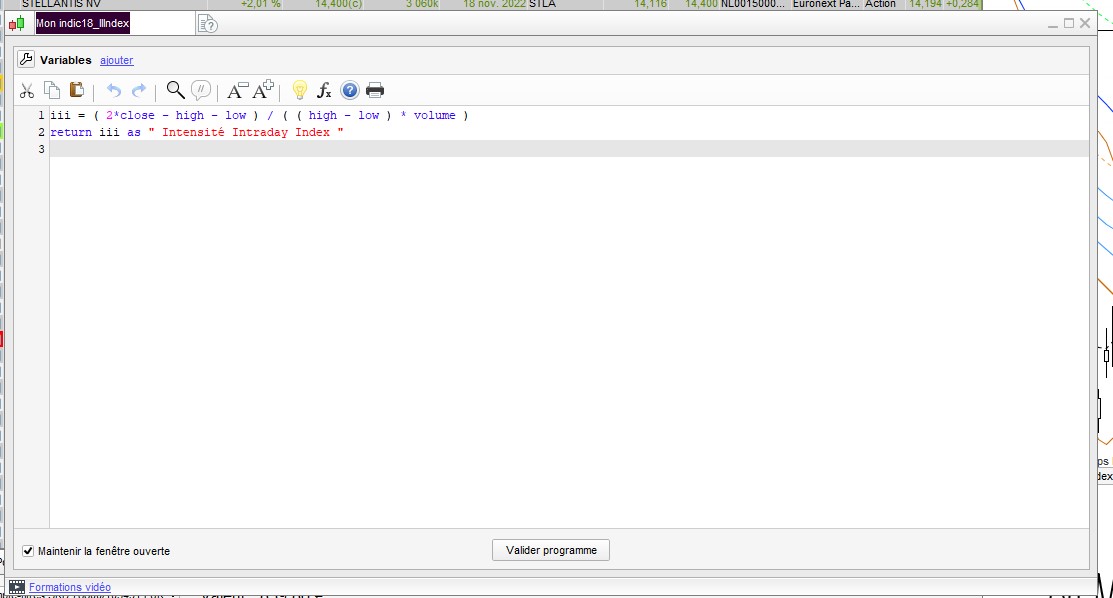Image resolution: width=1113 pixels, height=598 pixels.
Task: Click the 18 nov. 2022 date cell
Action: (x=494, y=4)
